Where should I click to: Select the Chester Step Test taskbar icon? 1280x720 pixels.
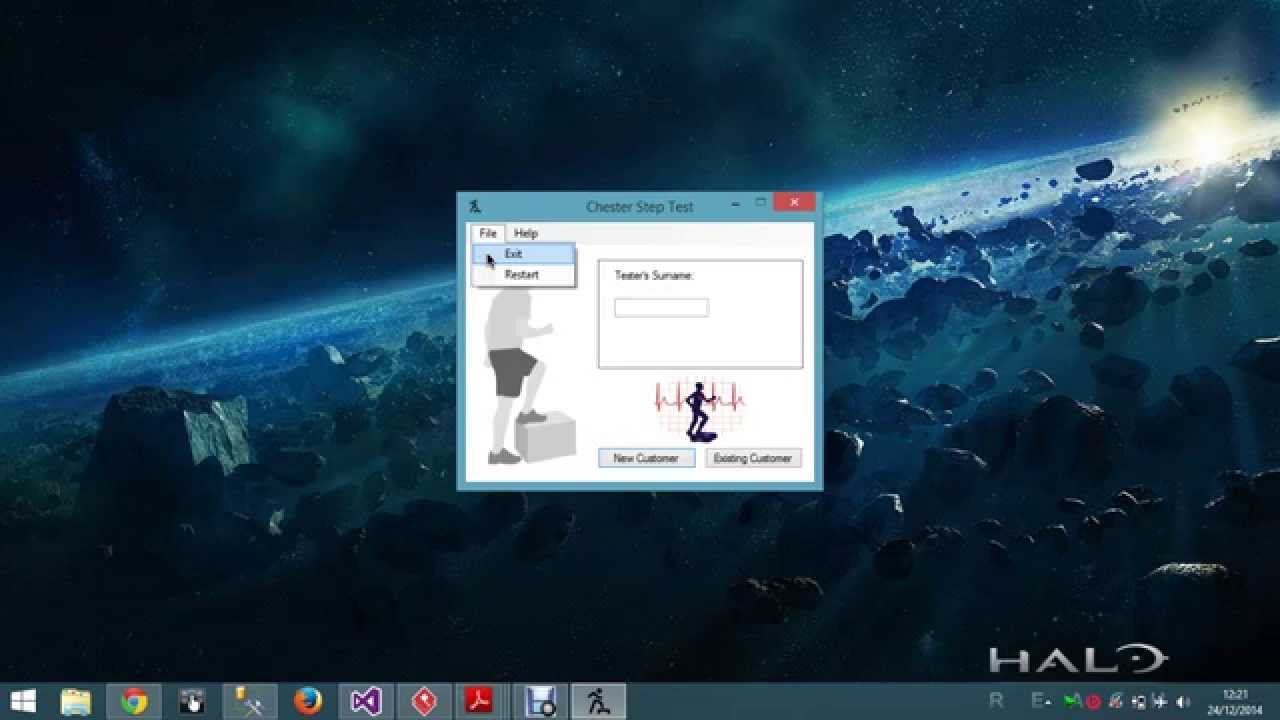tap(598, 702)
